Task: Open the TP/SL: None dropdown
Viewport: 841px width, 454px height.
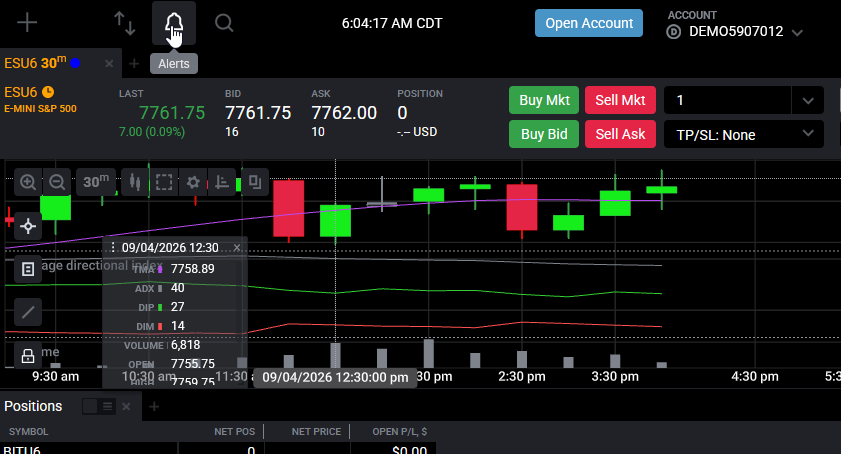Action: click(x=743, y=135)
